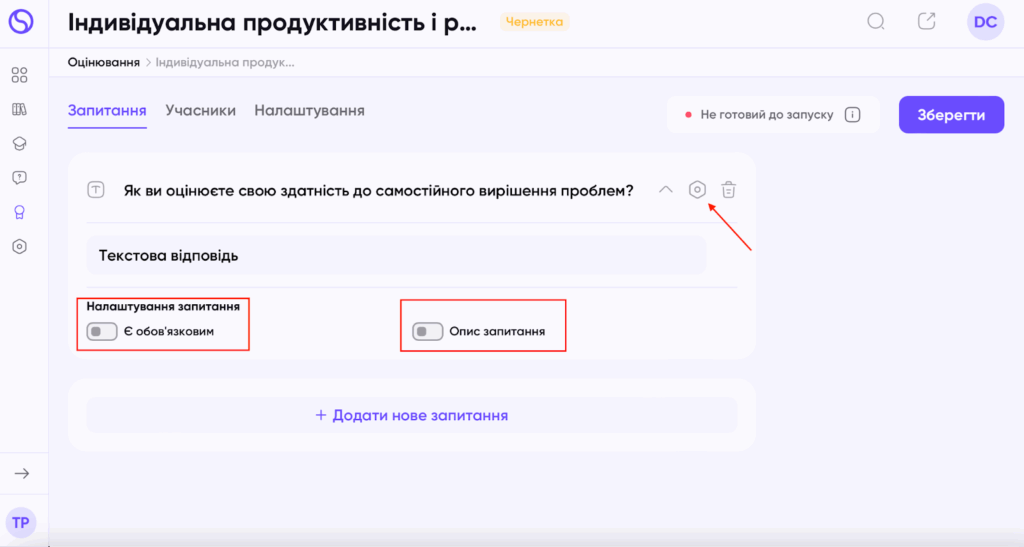Open the sidebar hexagon settings icon

pos(19,246)
